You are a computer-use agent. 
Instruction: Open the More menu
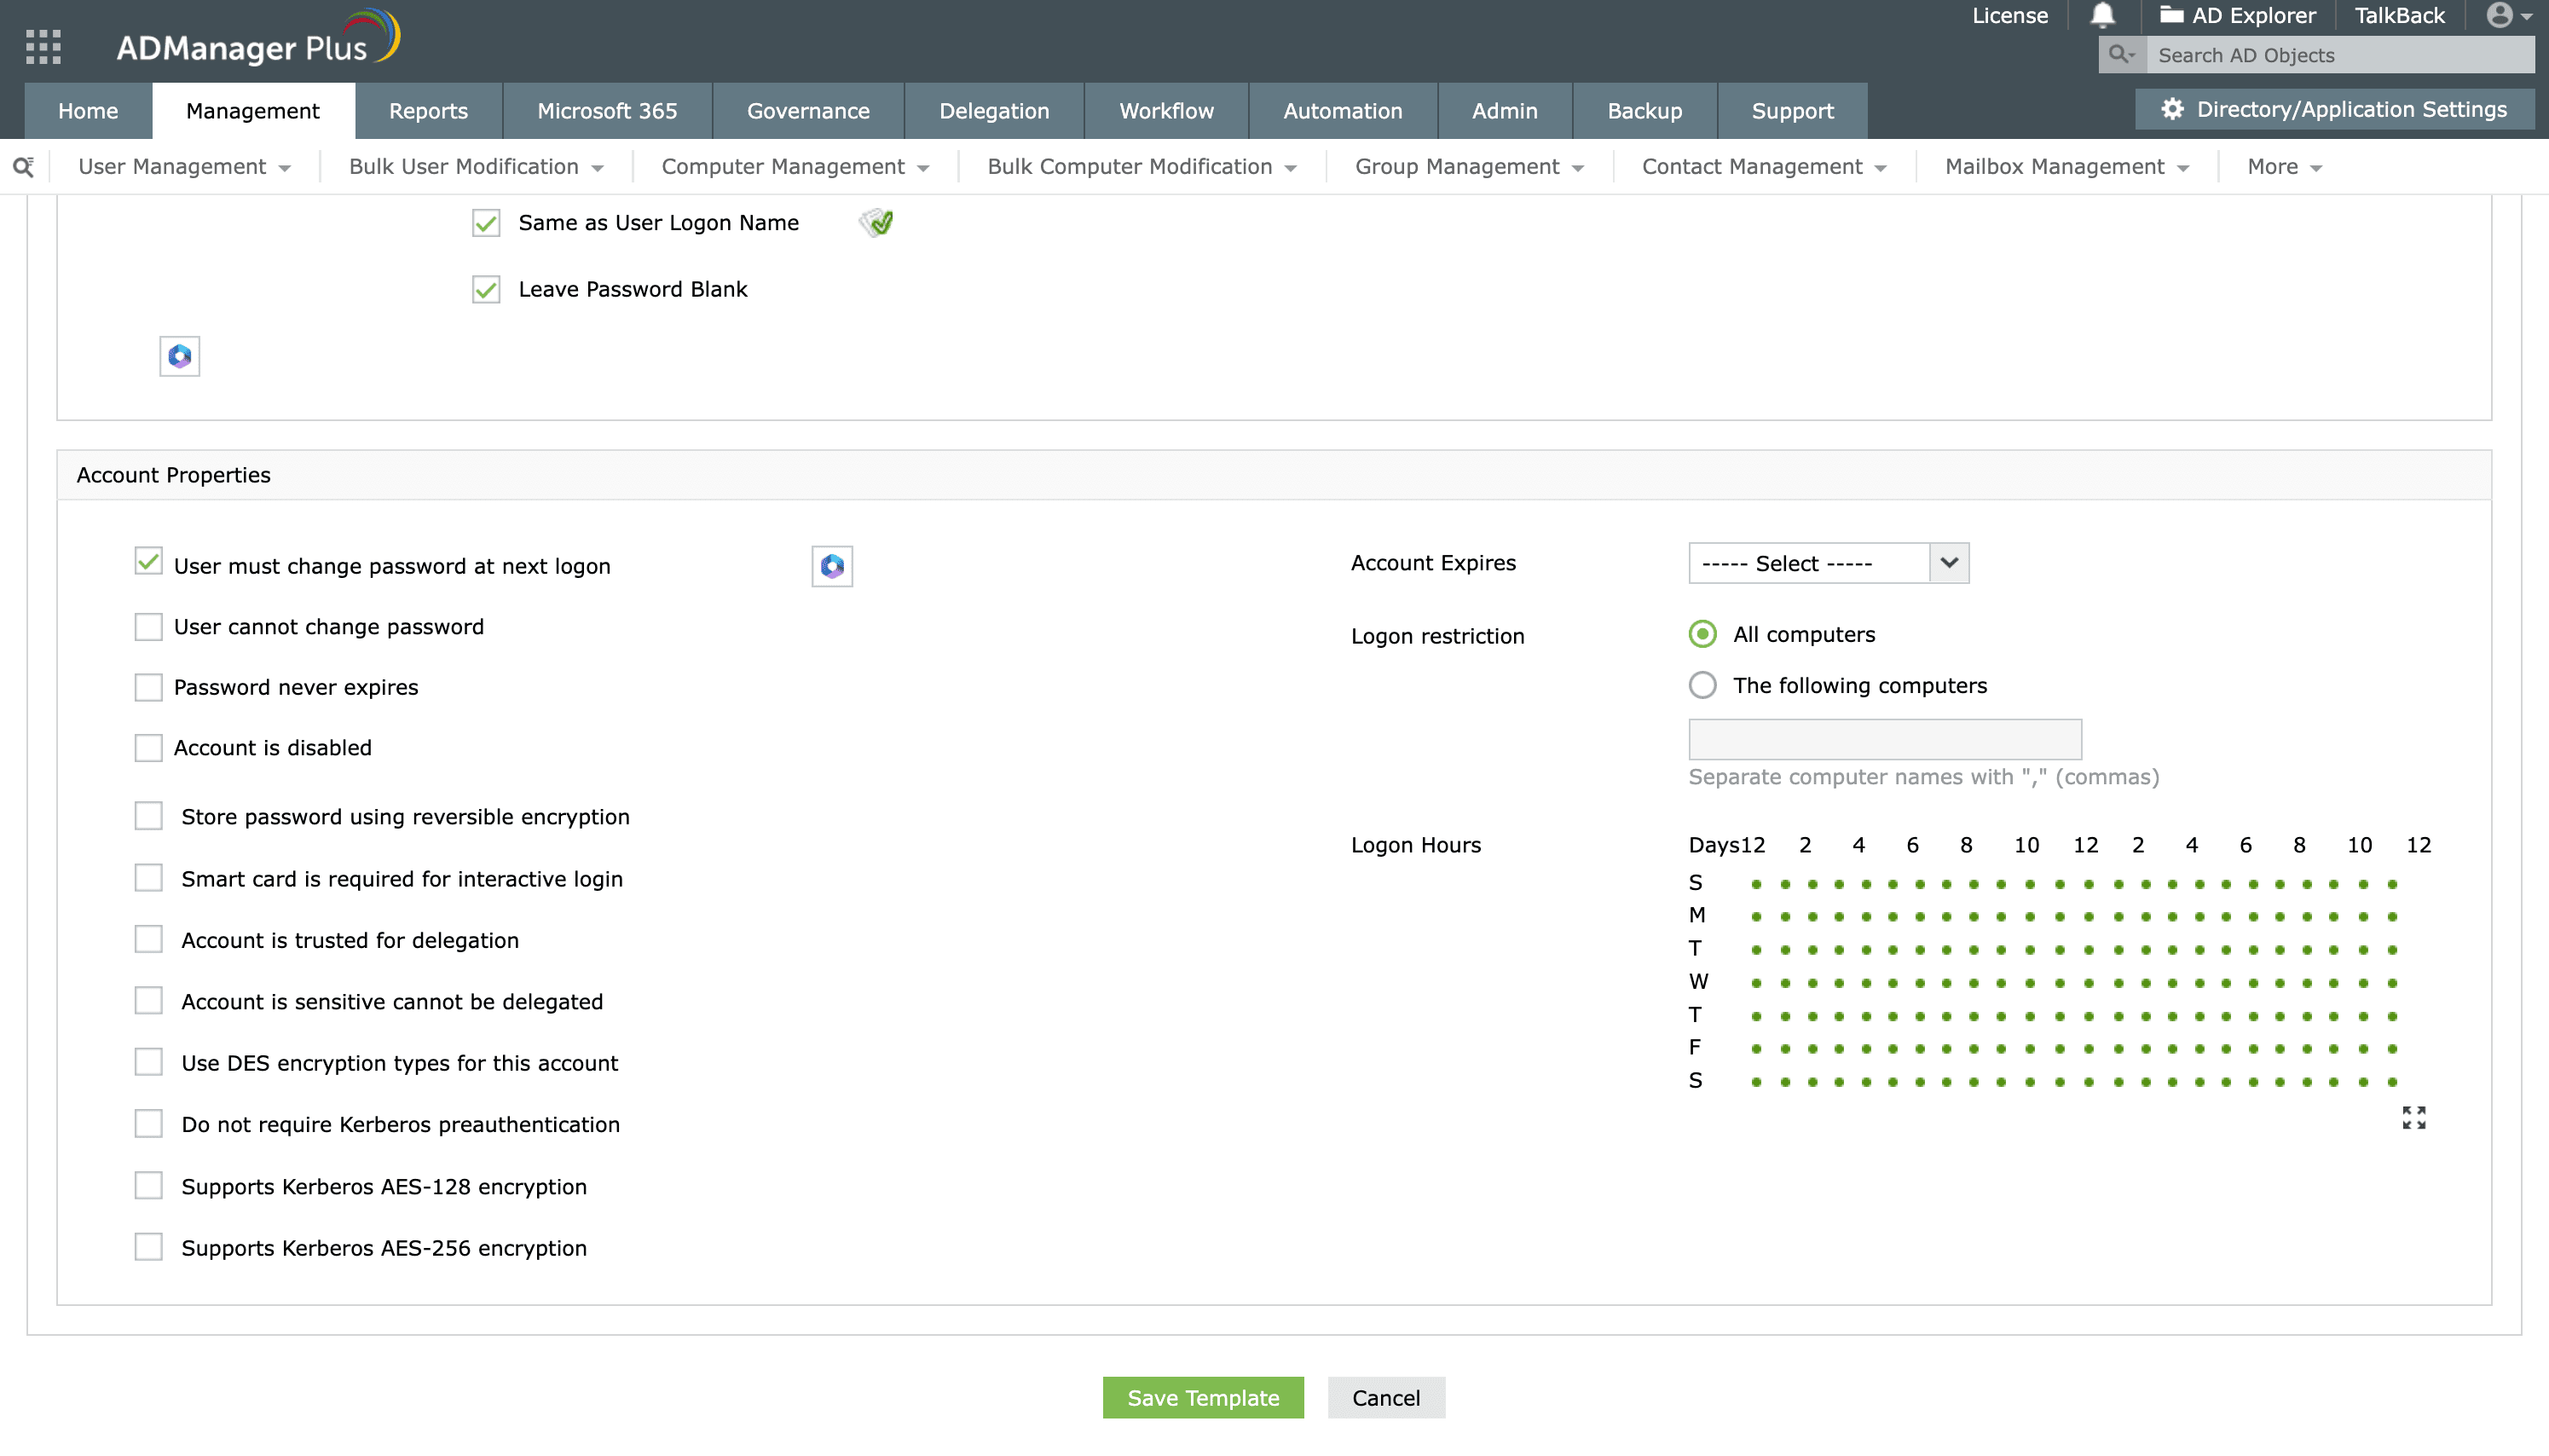point(2284,167)
